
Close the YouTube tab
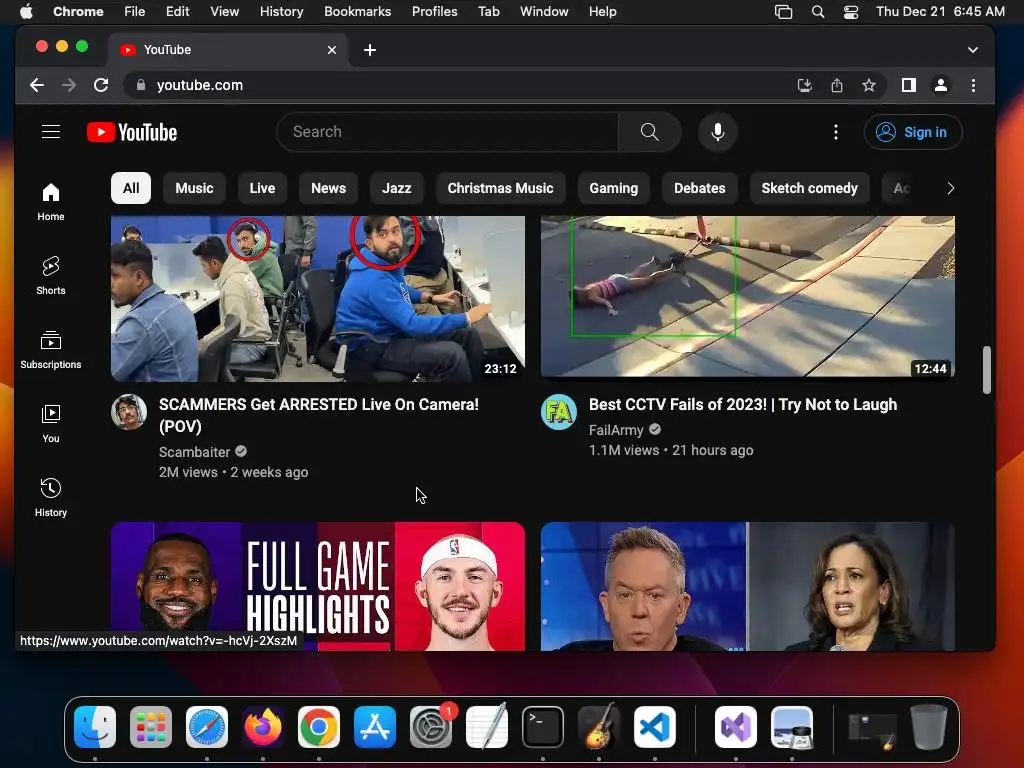[x=332, y=50]
